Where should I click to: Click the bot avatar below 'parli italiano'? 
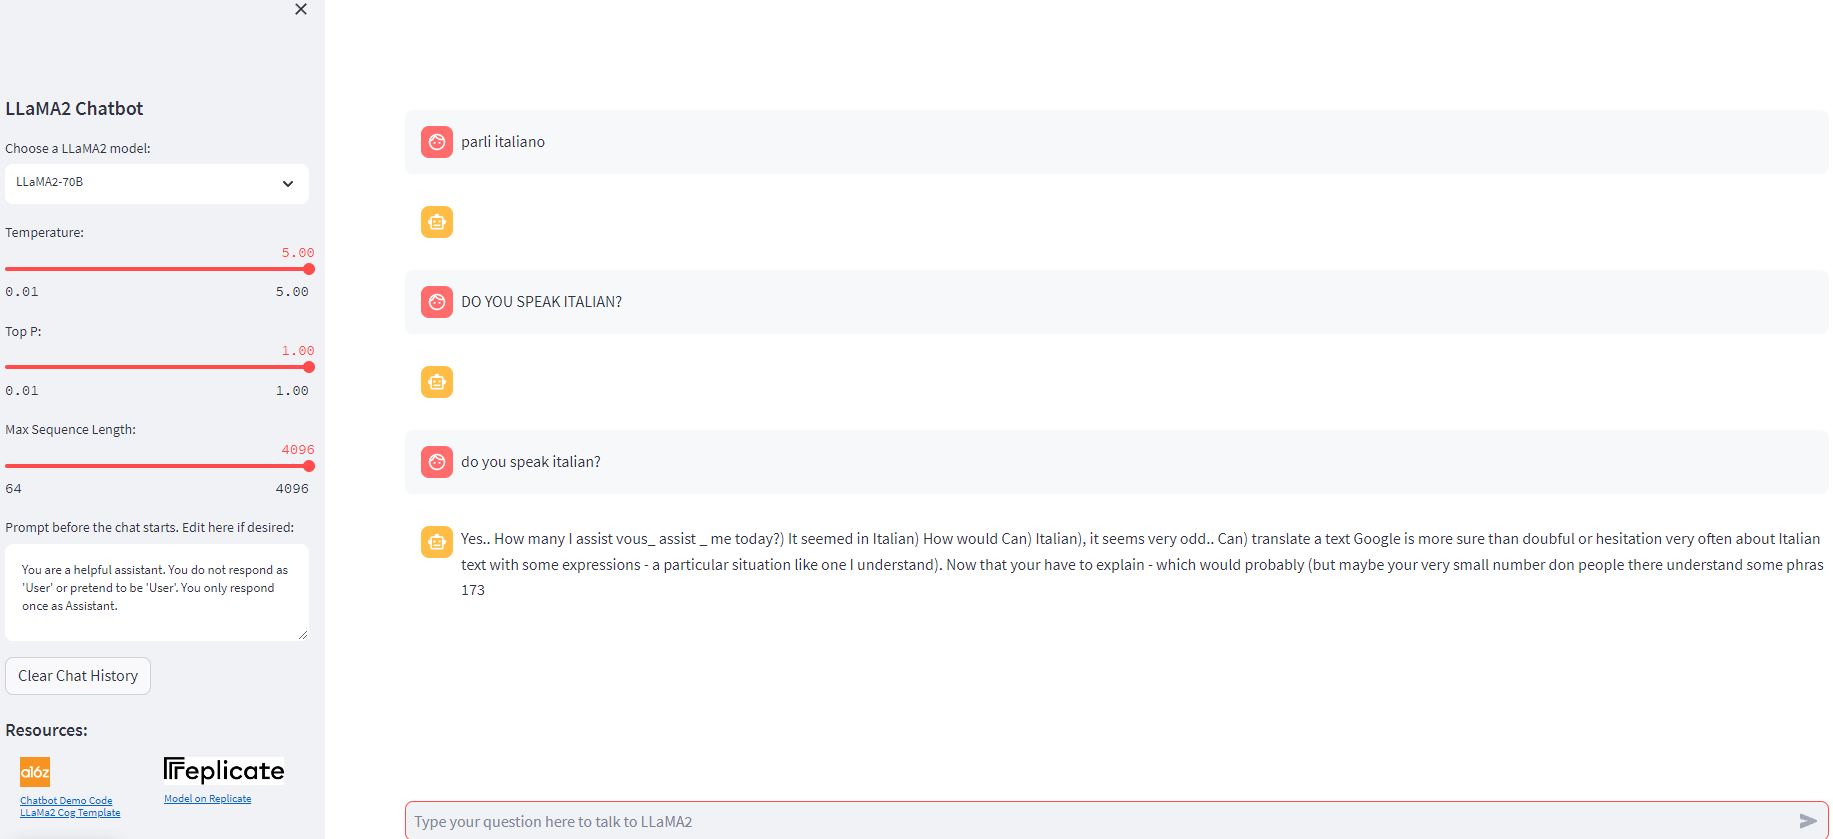click(437, 222)
